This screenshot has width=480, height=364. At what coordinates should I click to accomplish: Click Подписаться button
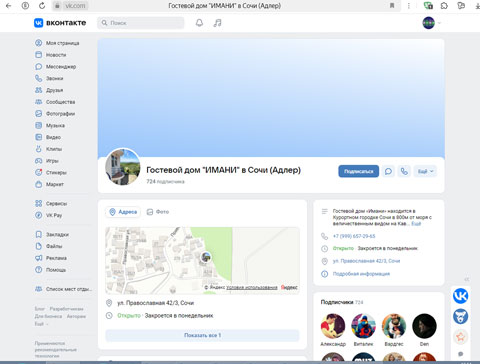[359, 171]
